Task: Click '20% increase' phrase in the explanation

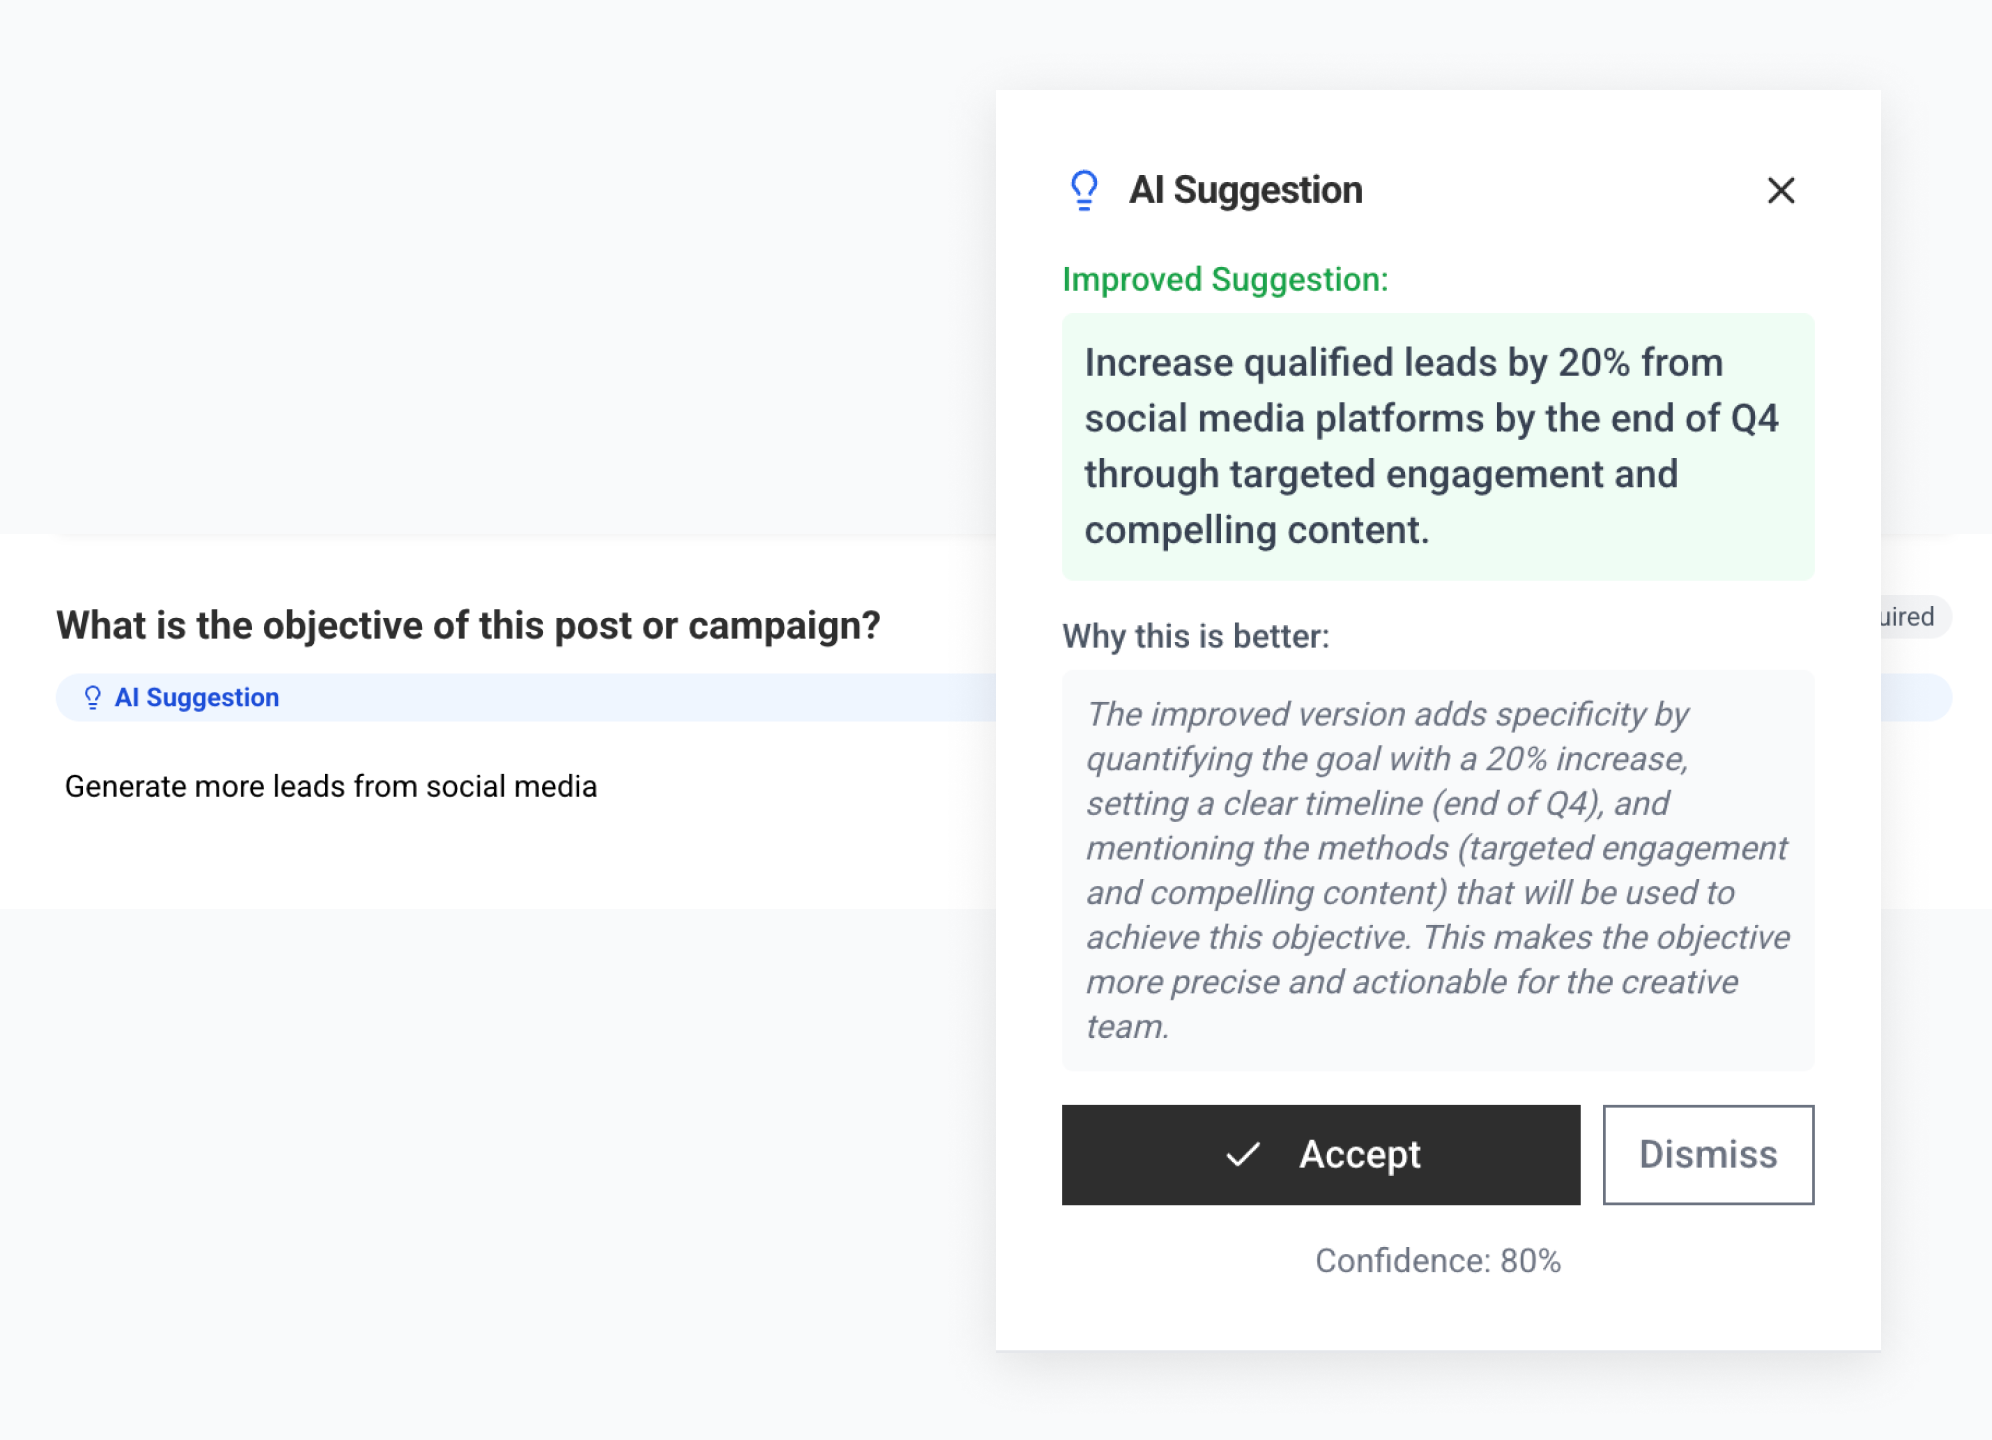Action: (x=1586, y=759)
